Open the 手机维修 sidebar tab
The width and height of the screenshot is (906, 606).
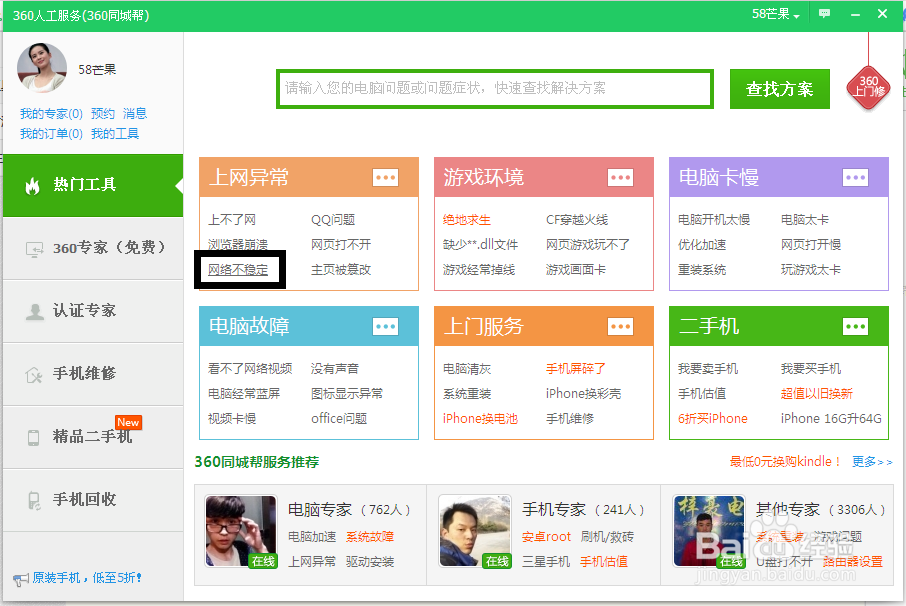pos(93,374)
